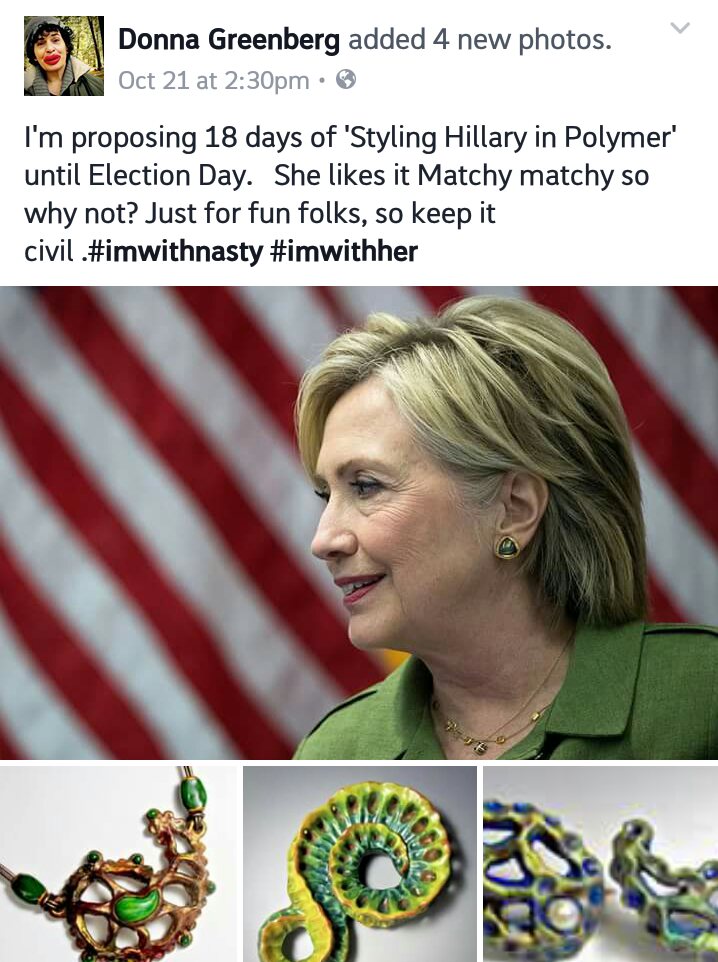Open the Oct 21 at 2:30pm timestamp
The height and width of the screenshot is (962, 718).
214,80
